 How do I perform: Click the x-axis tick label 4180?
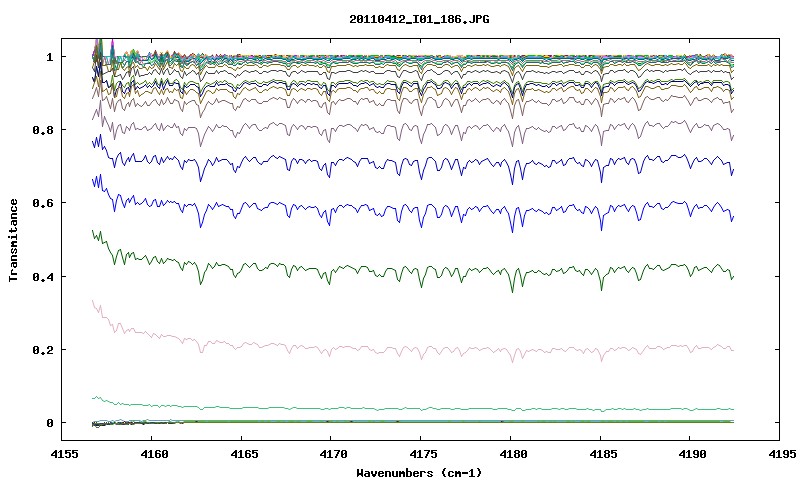click(x=511, y=454)
